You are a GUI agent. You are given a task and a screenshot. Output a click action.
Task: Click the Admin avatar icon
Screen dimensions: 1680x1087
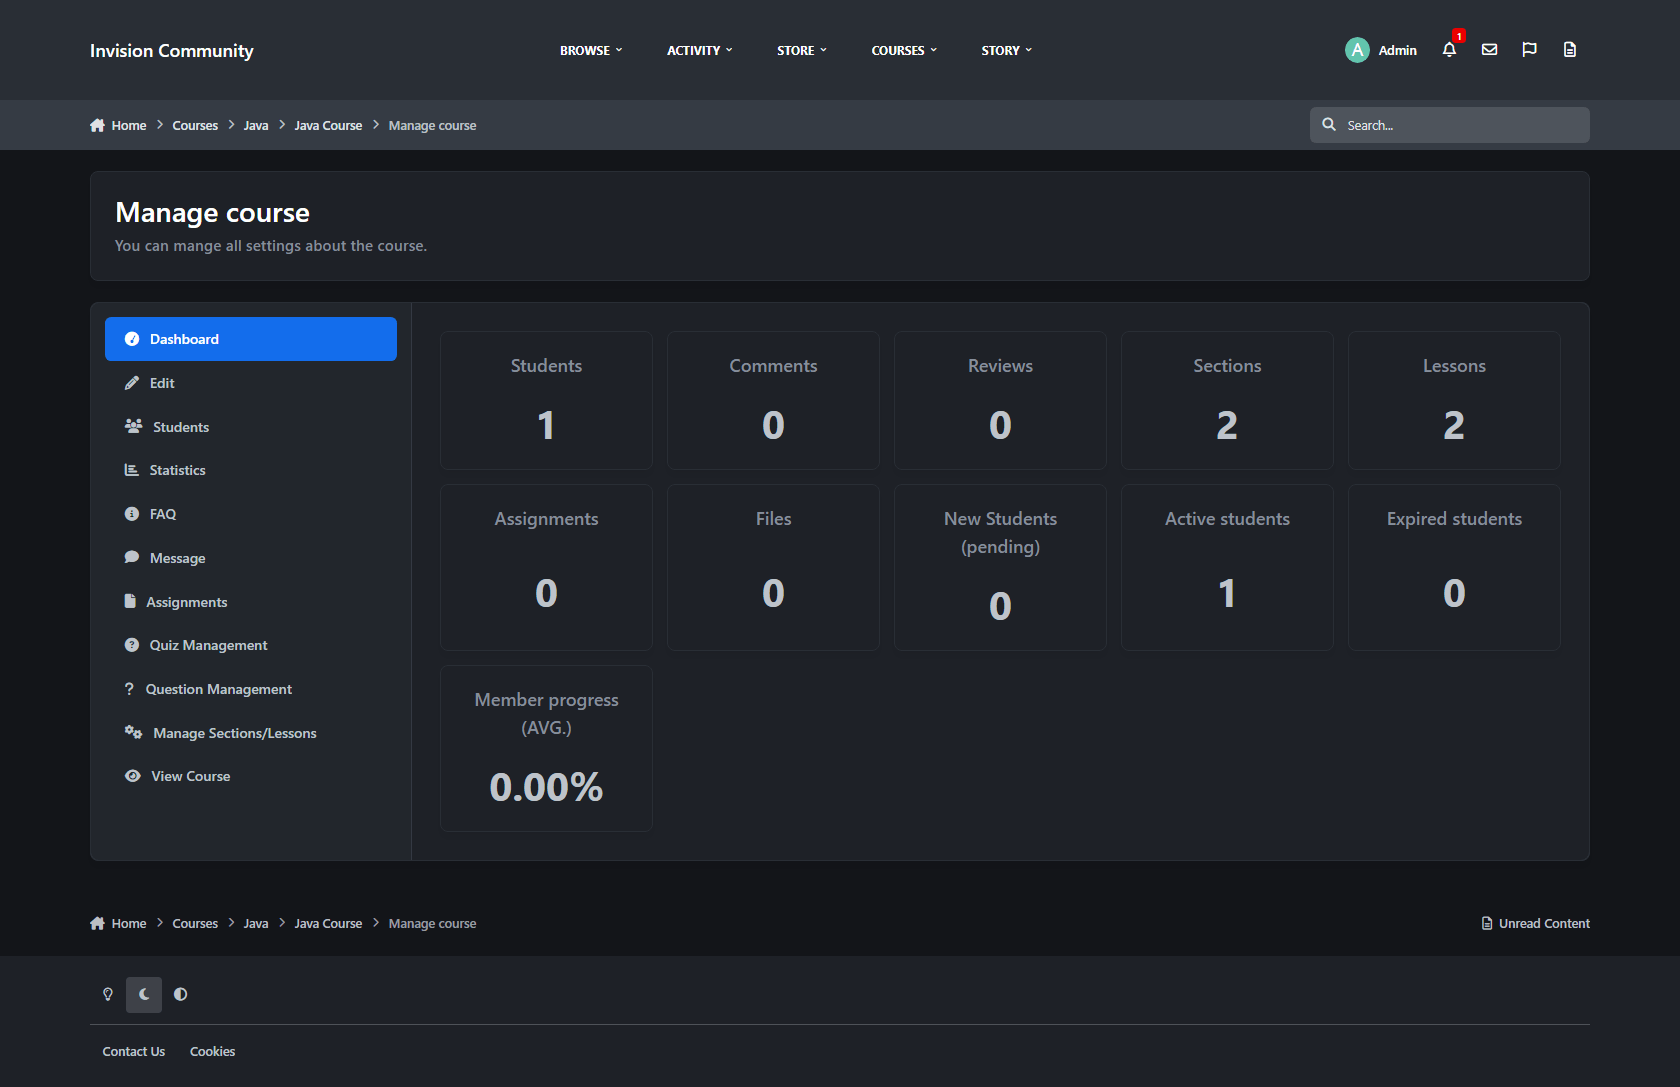coord(1357,50)
